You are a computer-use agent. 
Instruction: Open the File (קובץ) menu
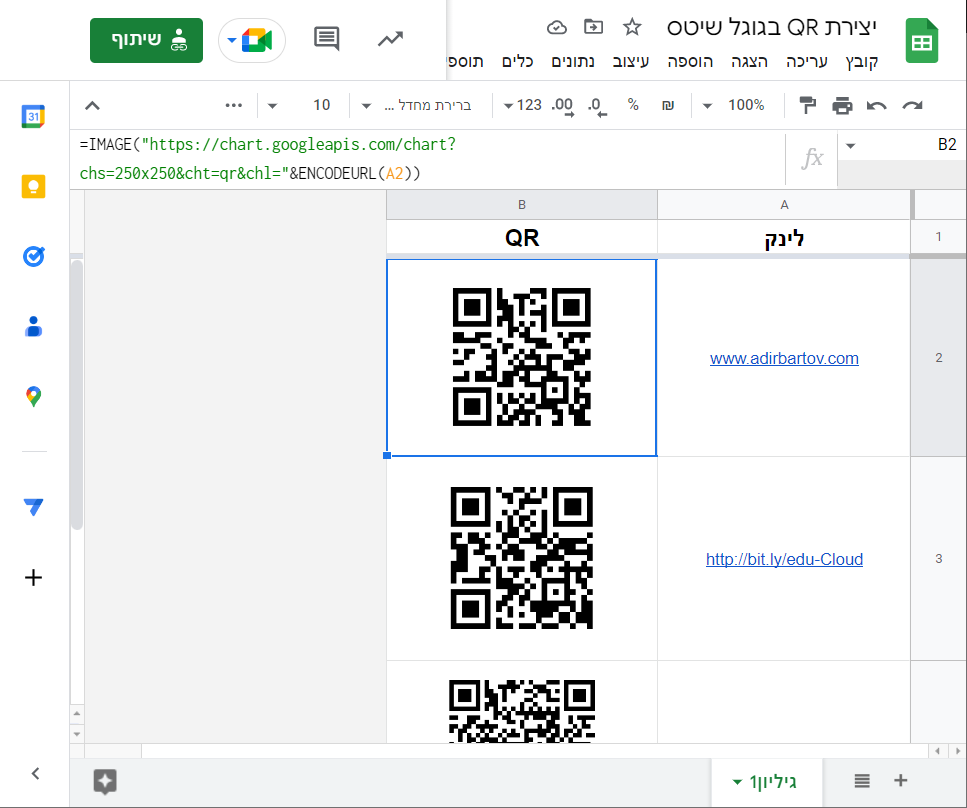tap(862, 61)
